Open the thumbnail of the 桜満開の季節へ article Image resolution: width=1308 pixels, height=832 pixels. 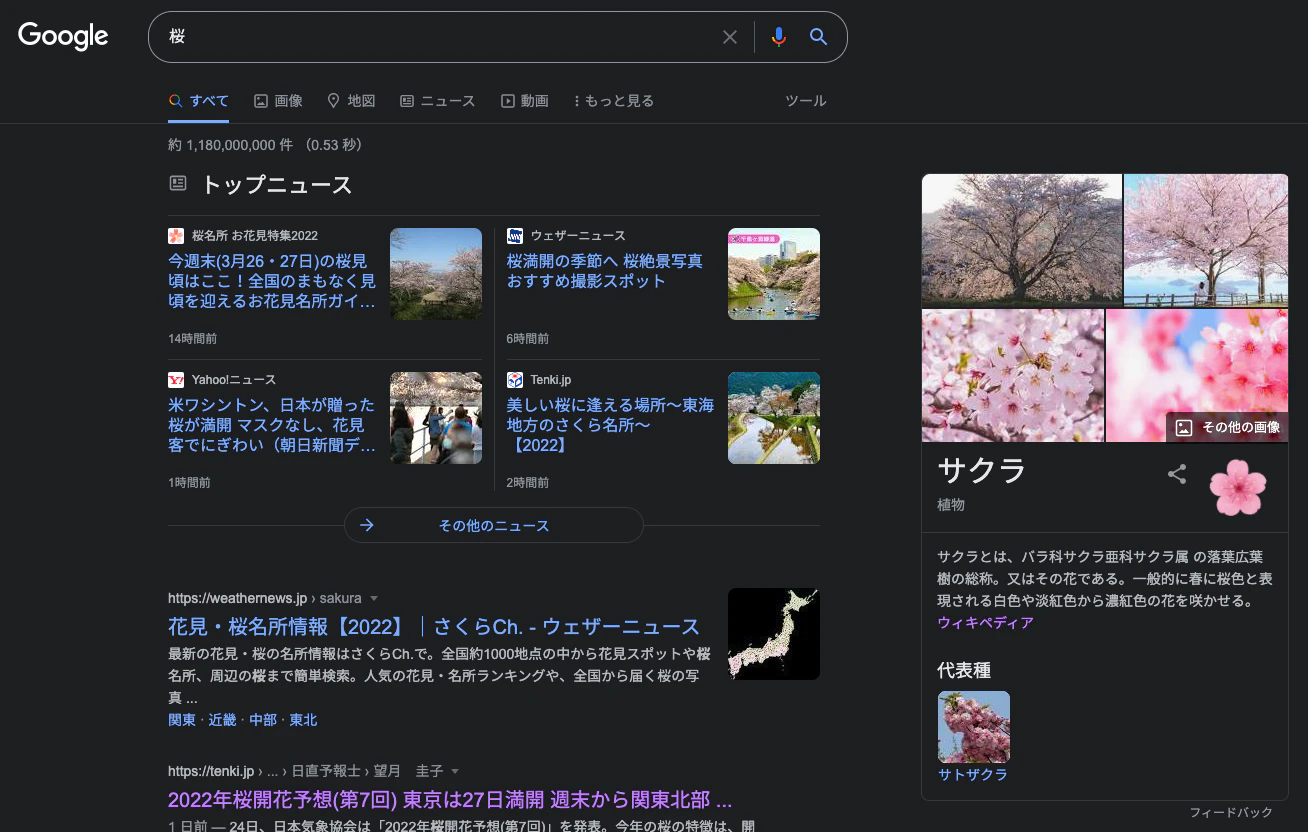point(774,274)
